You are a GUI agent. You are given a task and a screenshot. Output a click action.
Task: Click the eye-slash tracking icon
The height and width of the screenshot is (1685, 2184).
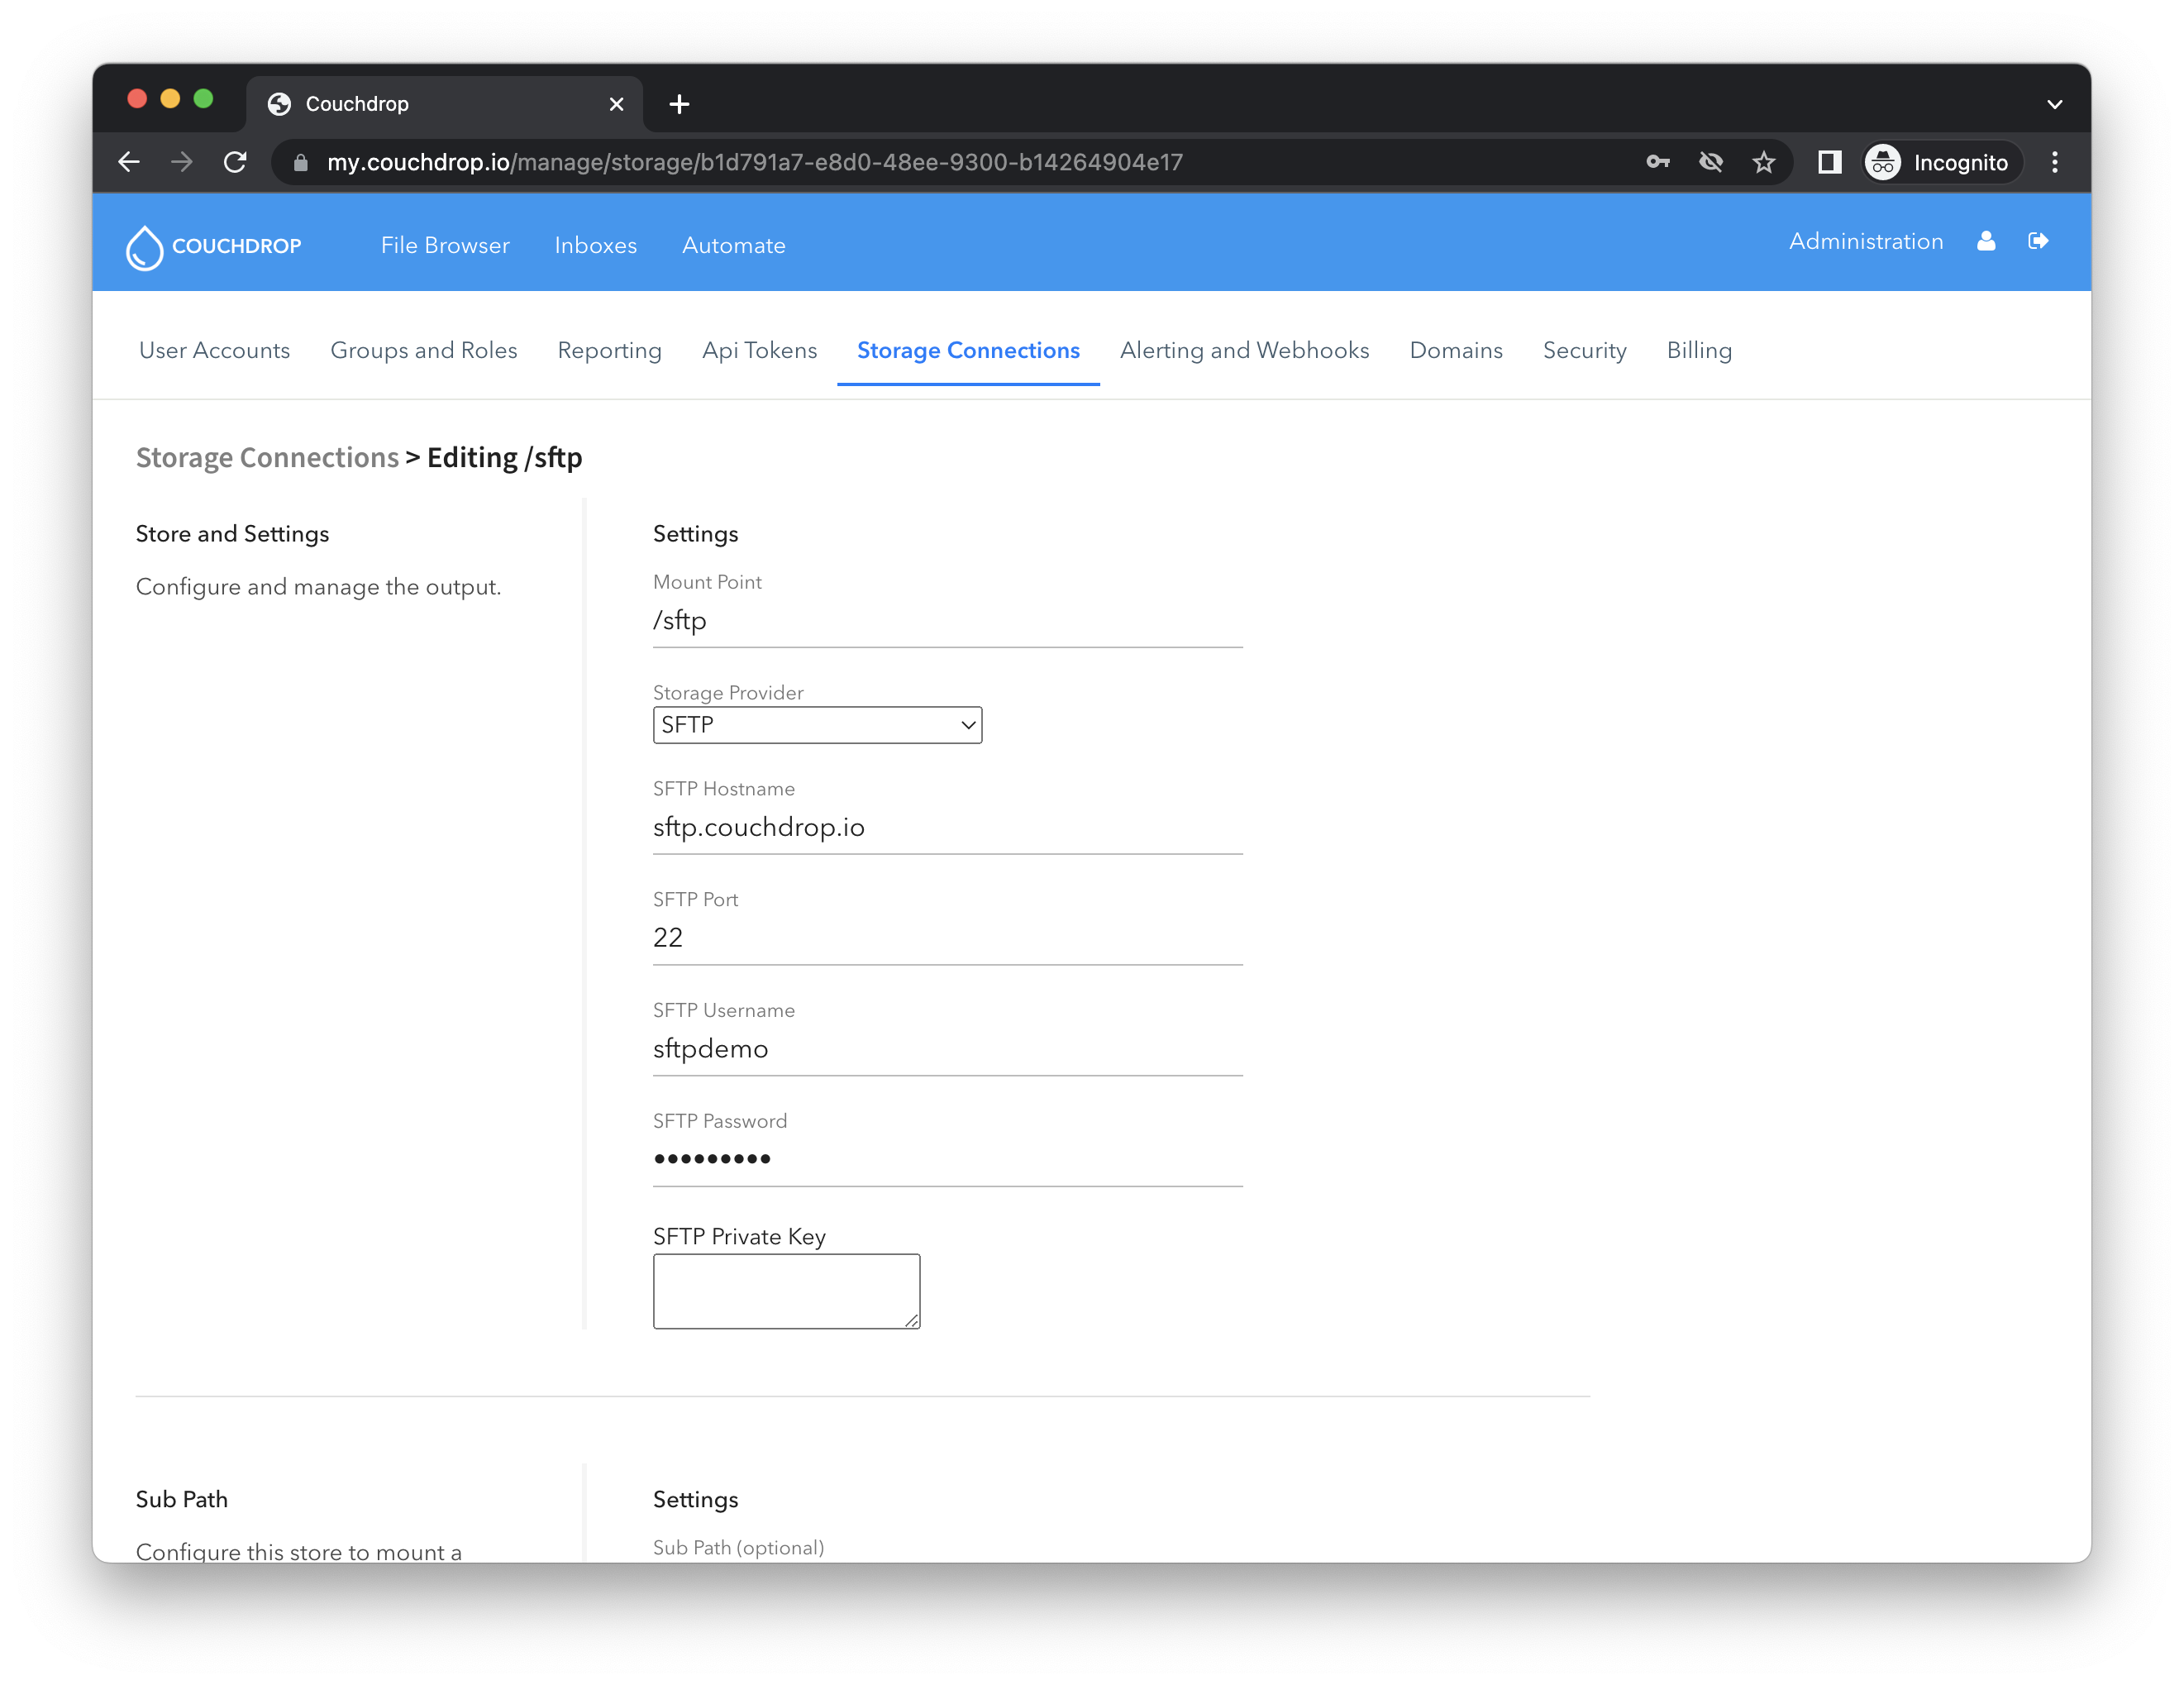1711,162
